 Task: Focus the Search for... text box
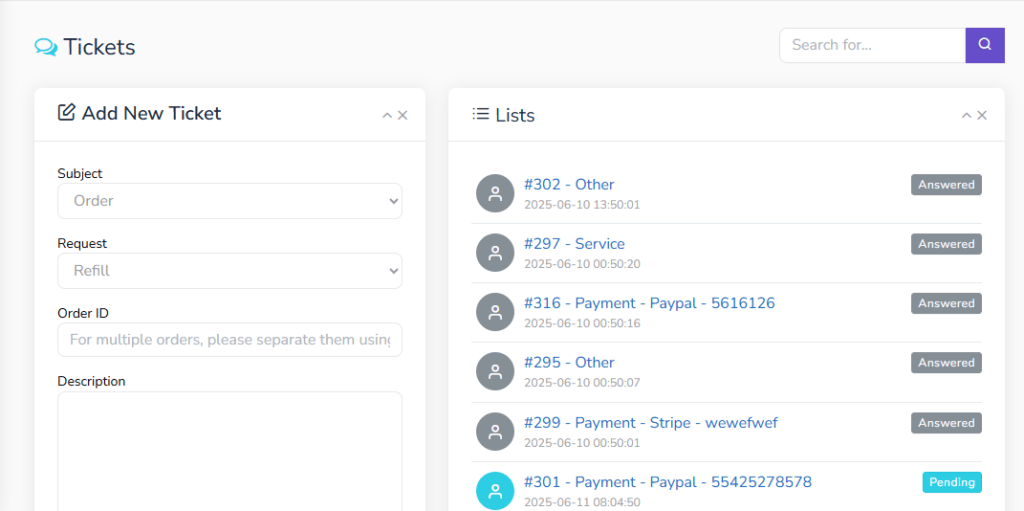[x=871, y=45]
